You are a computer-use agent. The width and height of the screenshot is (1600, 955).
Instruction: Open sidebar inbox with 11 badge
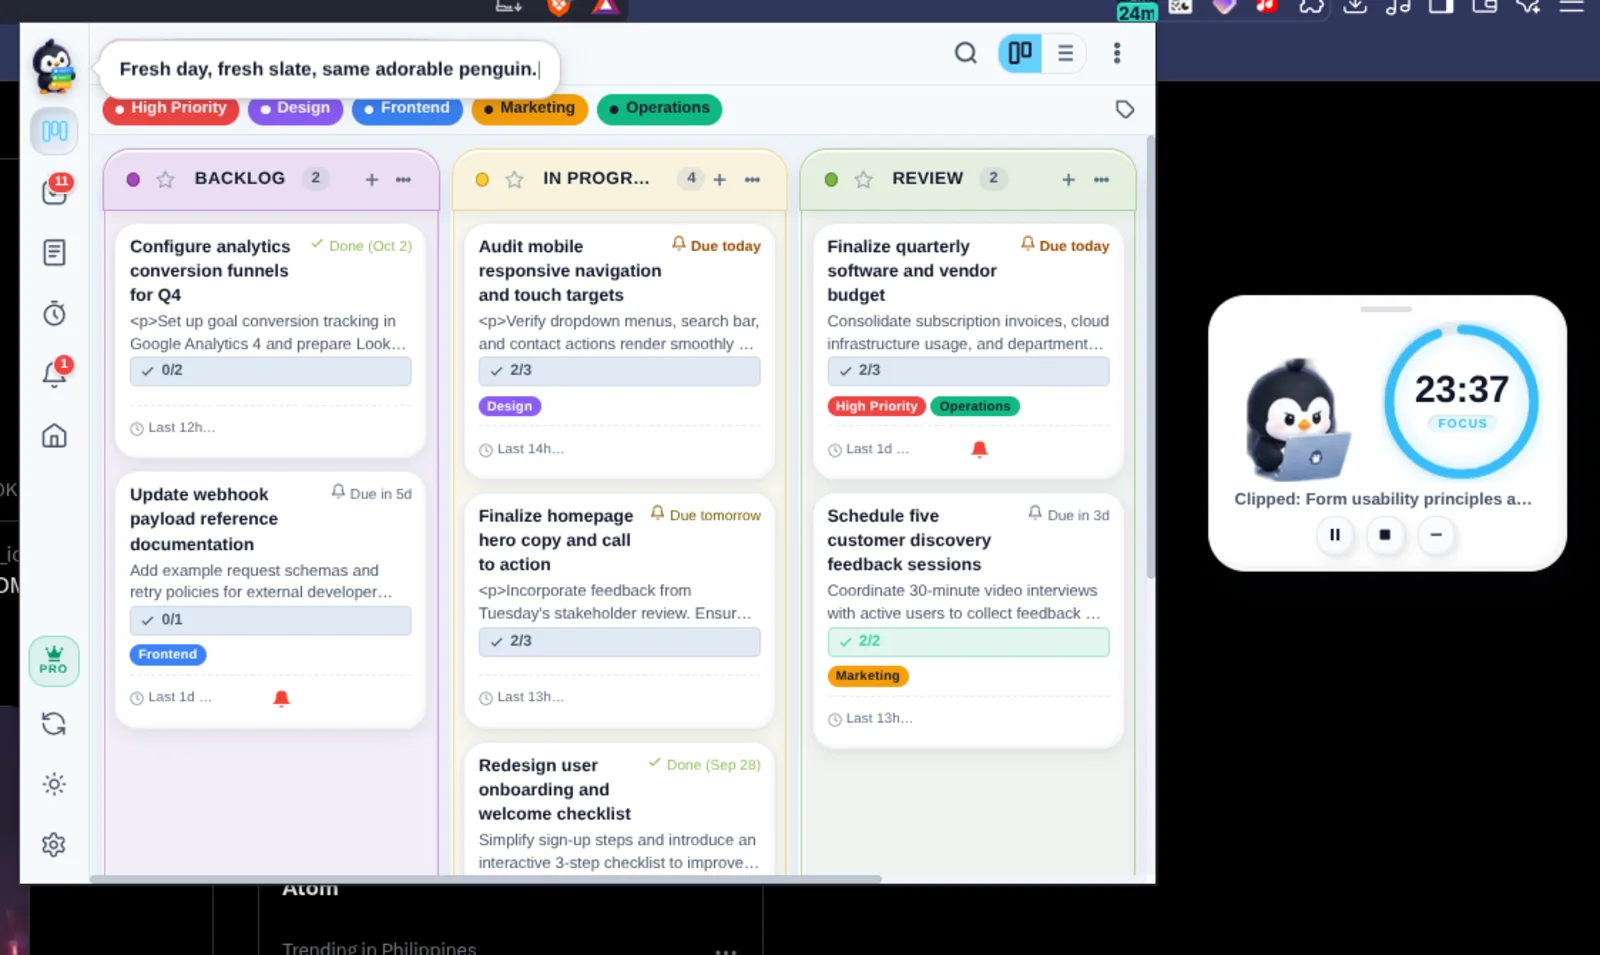[54, 190]
